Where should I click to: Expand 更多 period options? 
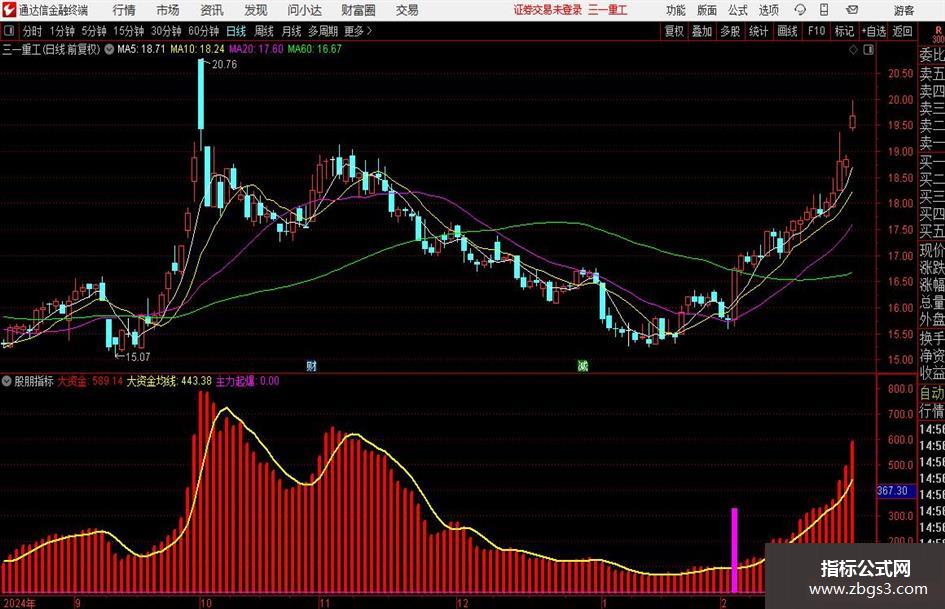pyautogui.click(x=358, y=31)
